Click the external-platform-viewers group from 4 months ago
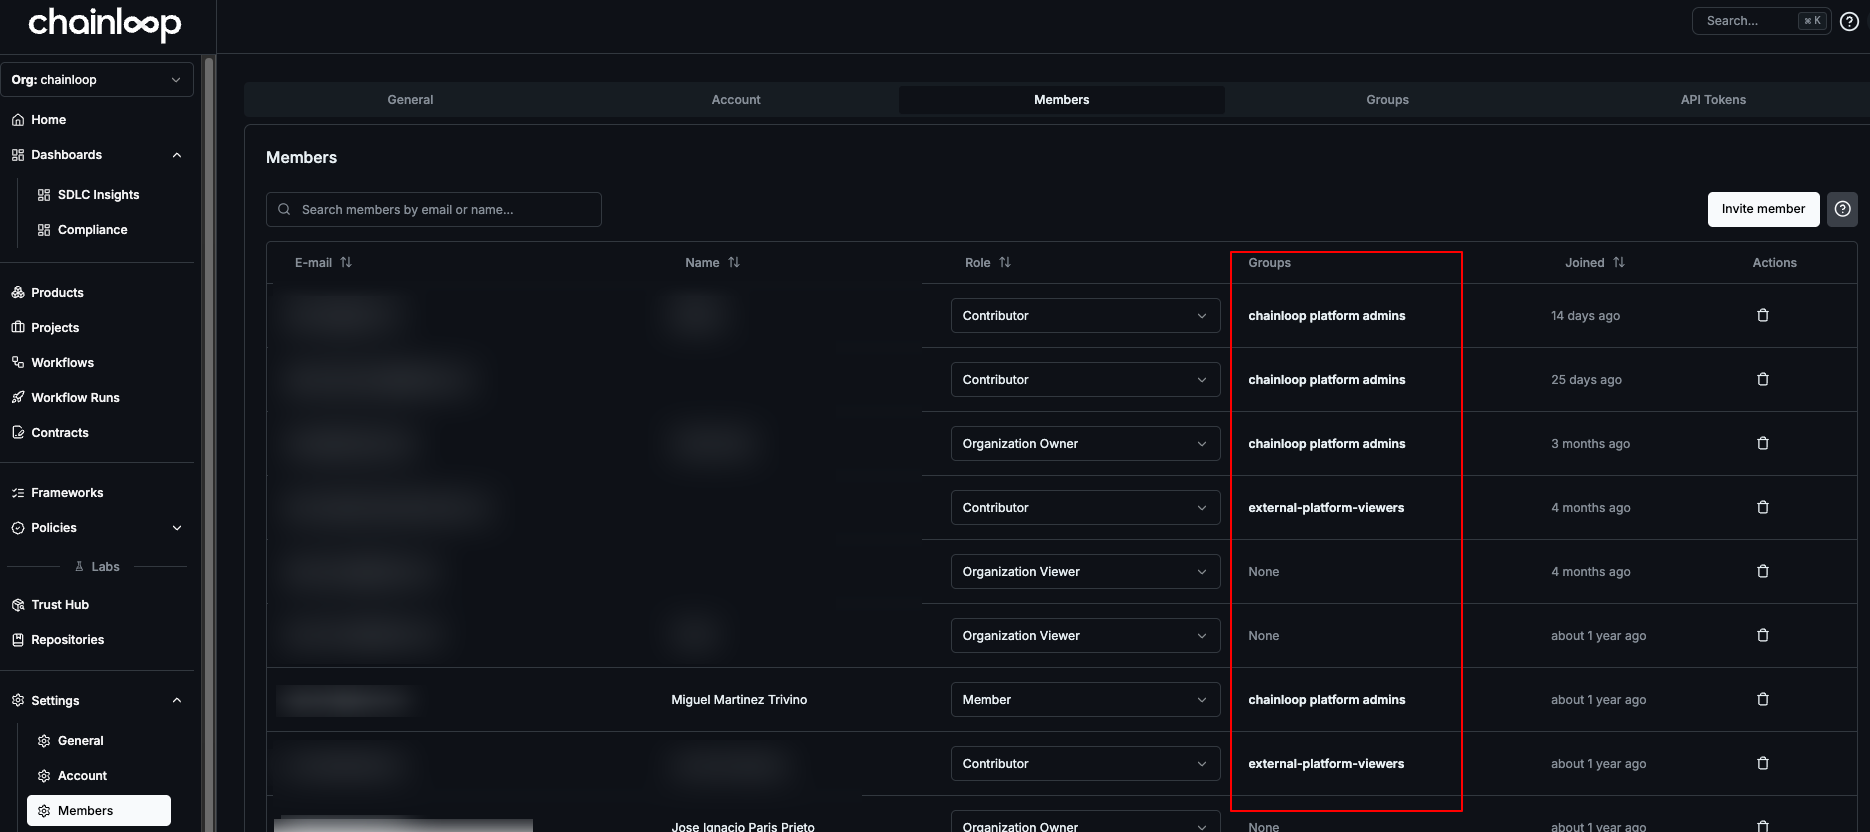The height and width of the screenshot is (832, 1870). (x=1326, y=507)
